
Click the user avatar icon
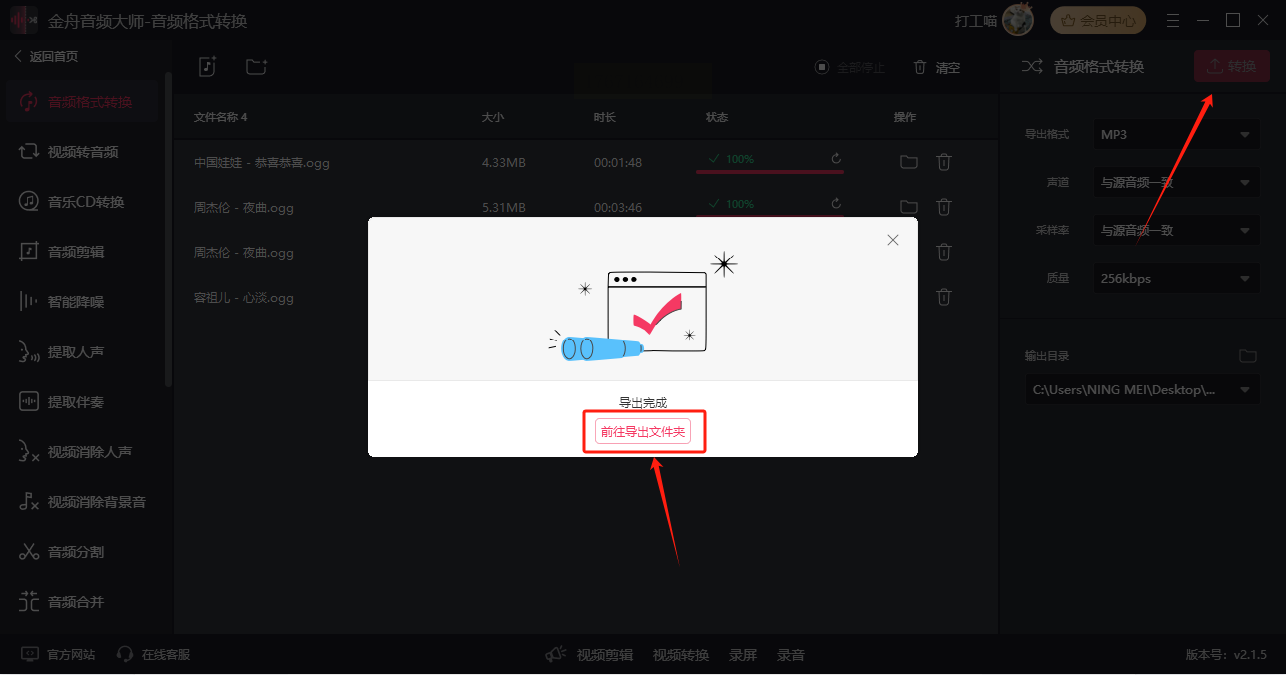pos(1018,20)
